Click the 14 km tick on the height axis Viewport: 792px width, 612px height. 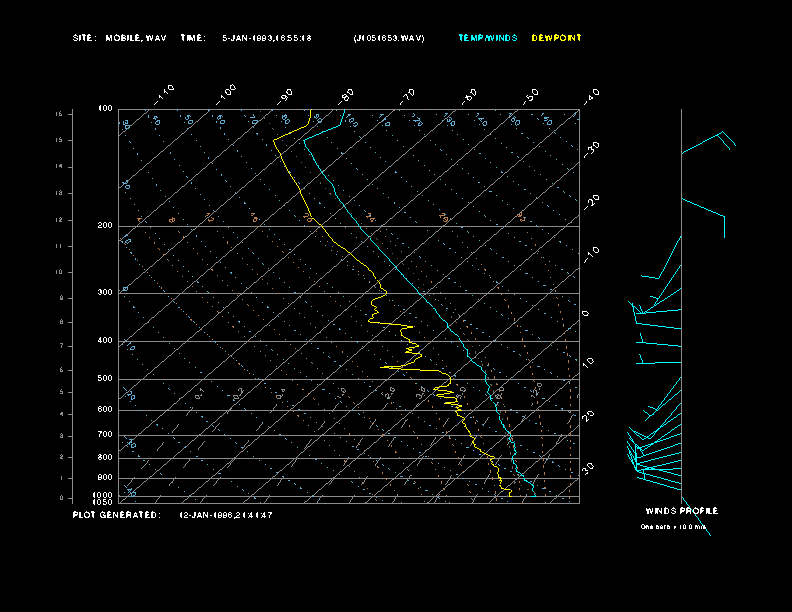pyautogui.click(x=59, y=167)
